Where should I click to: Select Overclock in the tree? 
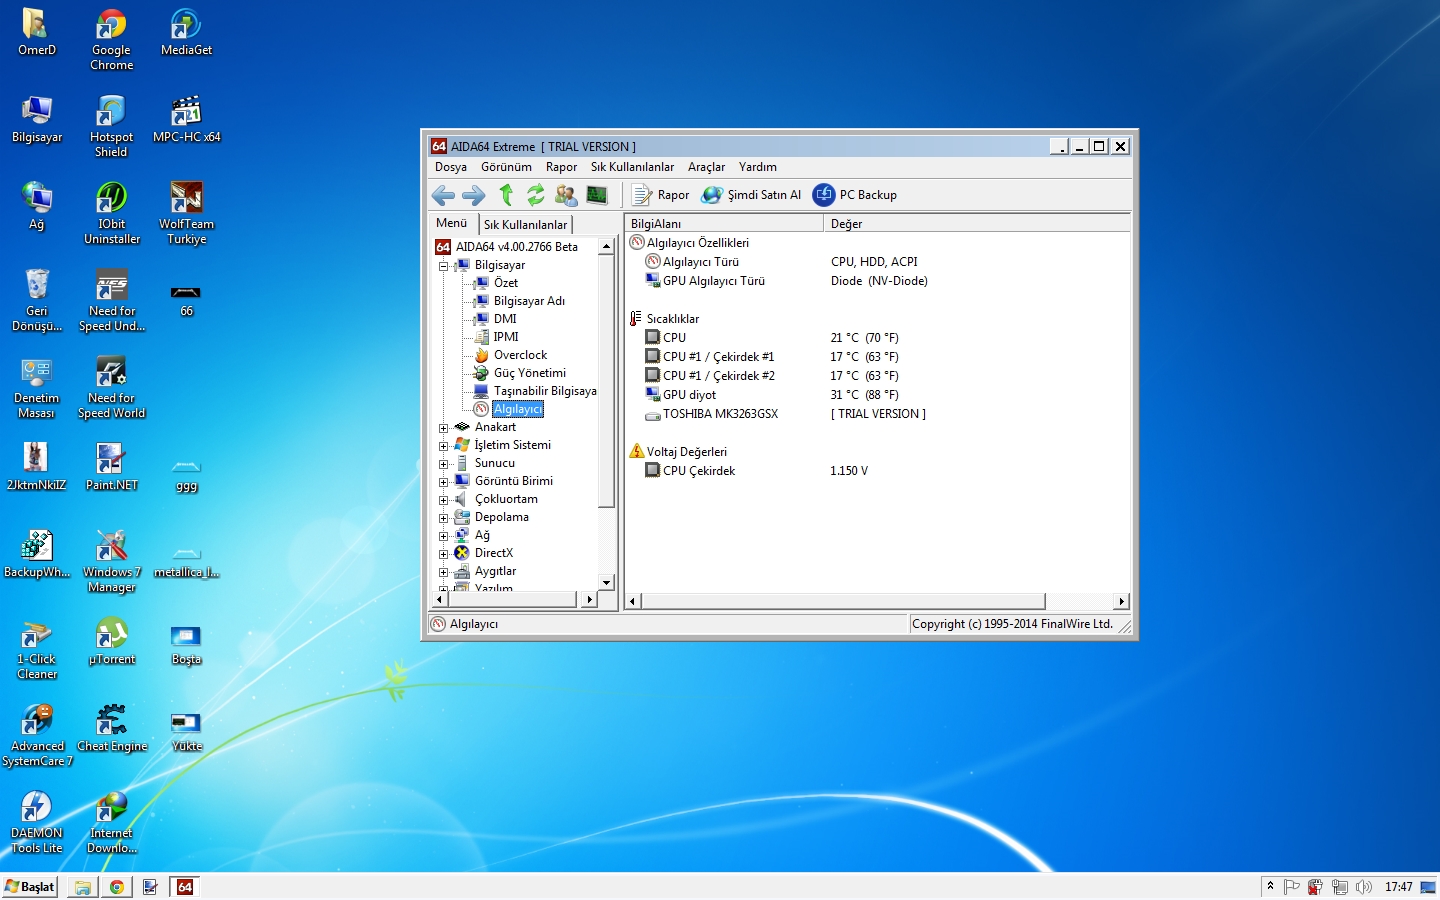pyautogui.click(x=520, y=355)
